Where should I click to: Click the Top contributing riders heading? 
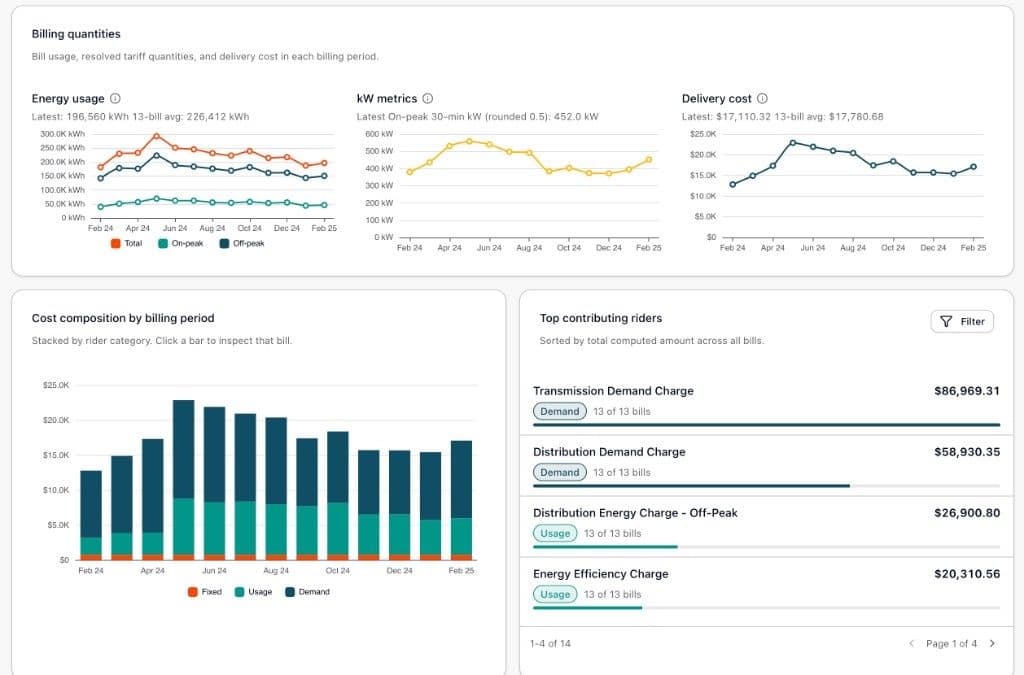601,318
